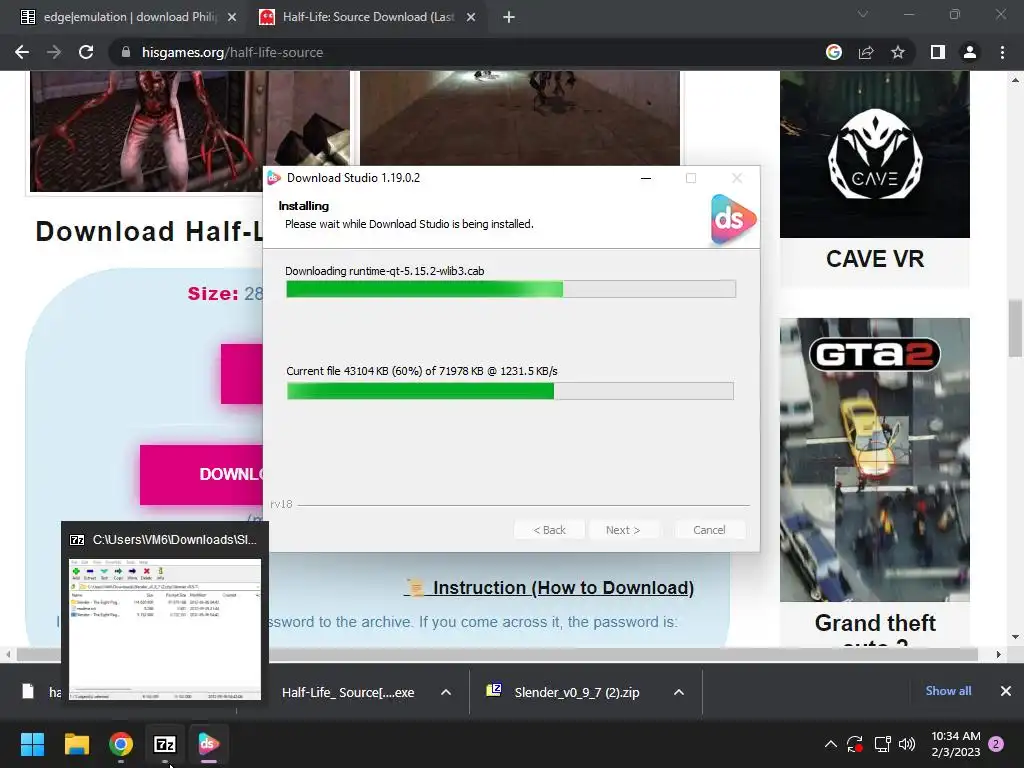The width and height of the screenshot is (1024, 768).
Task: Open Chrome three-dot menu
Action: pos(1002,52)
